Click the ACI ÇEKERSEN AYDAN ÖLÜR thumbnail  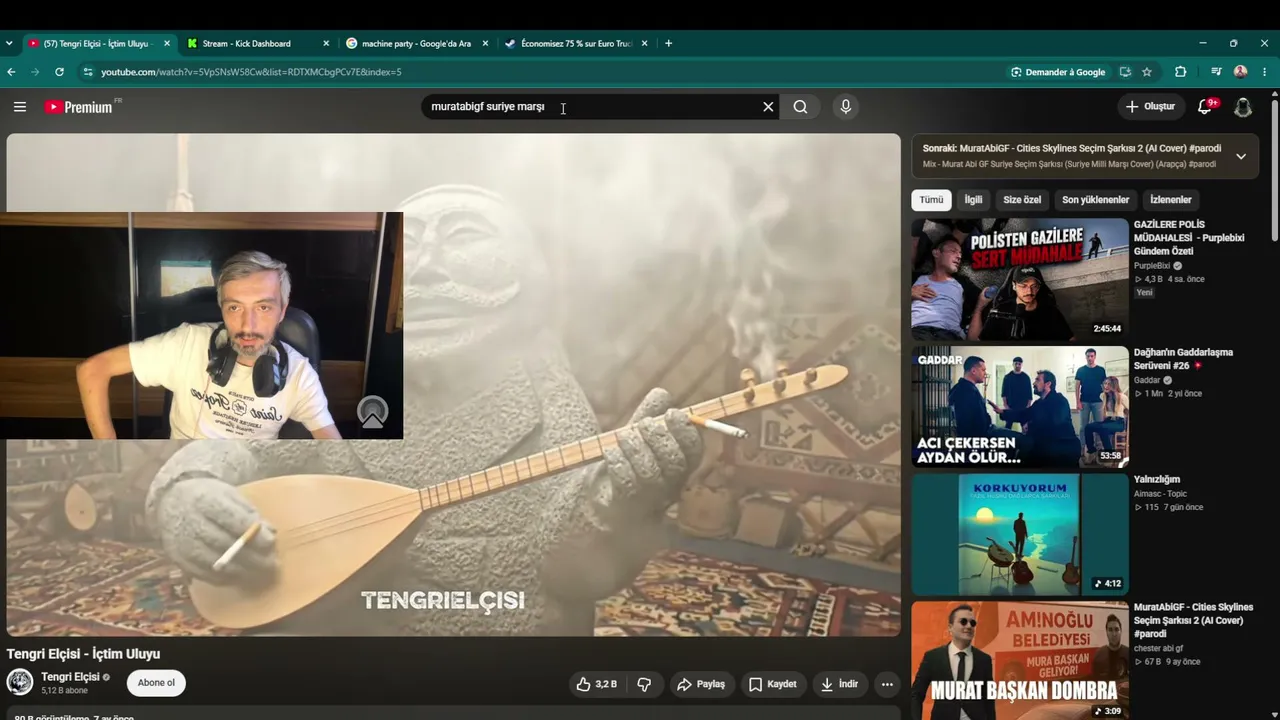pyautogui.click(x=1020, y=407)
